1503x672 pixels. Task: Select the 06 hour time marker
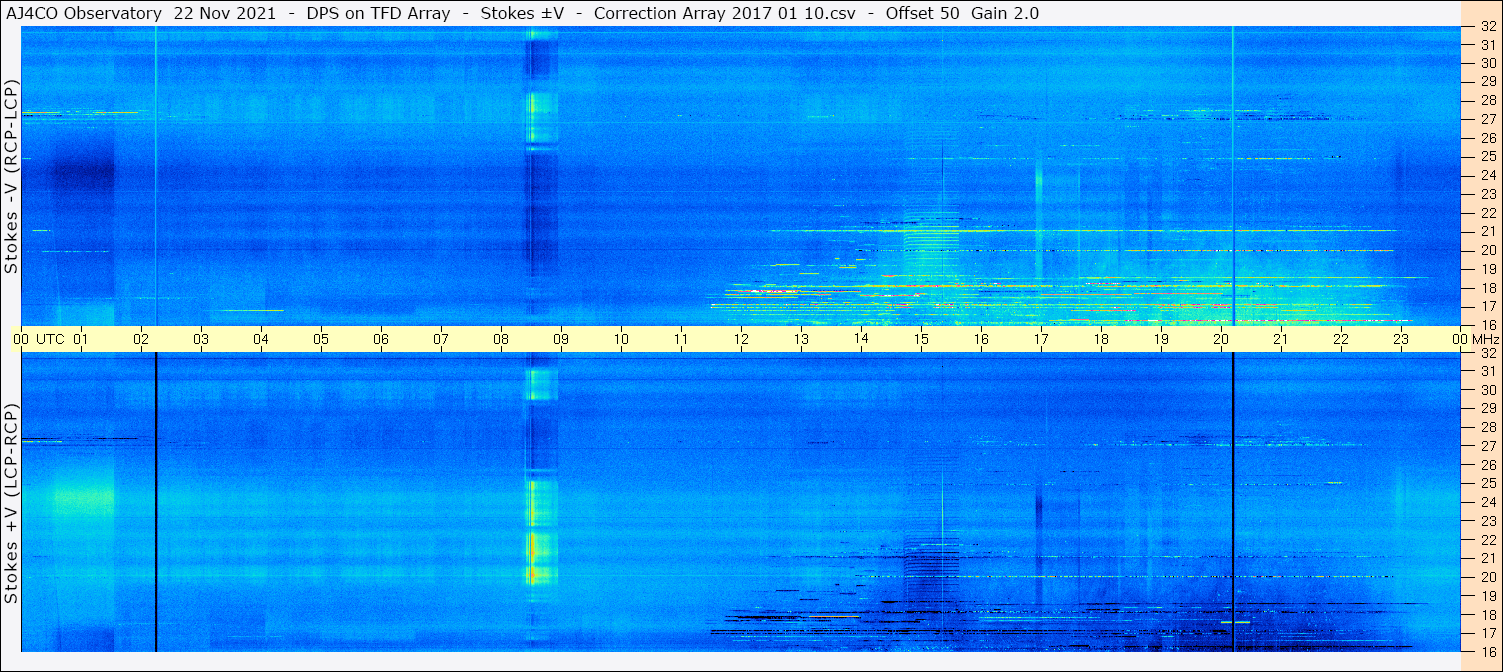click(x=381, y=339)
